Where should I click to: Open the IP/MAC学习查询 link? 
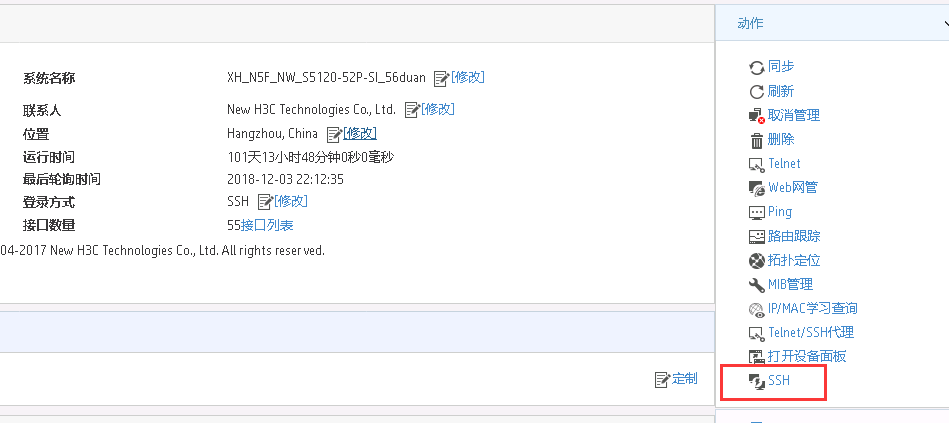pos(812,308)
